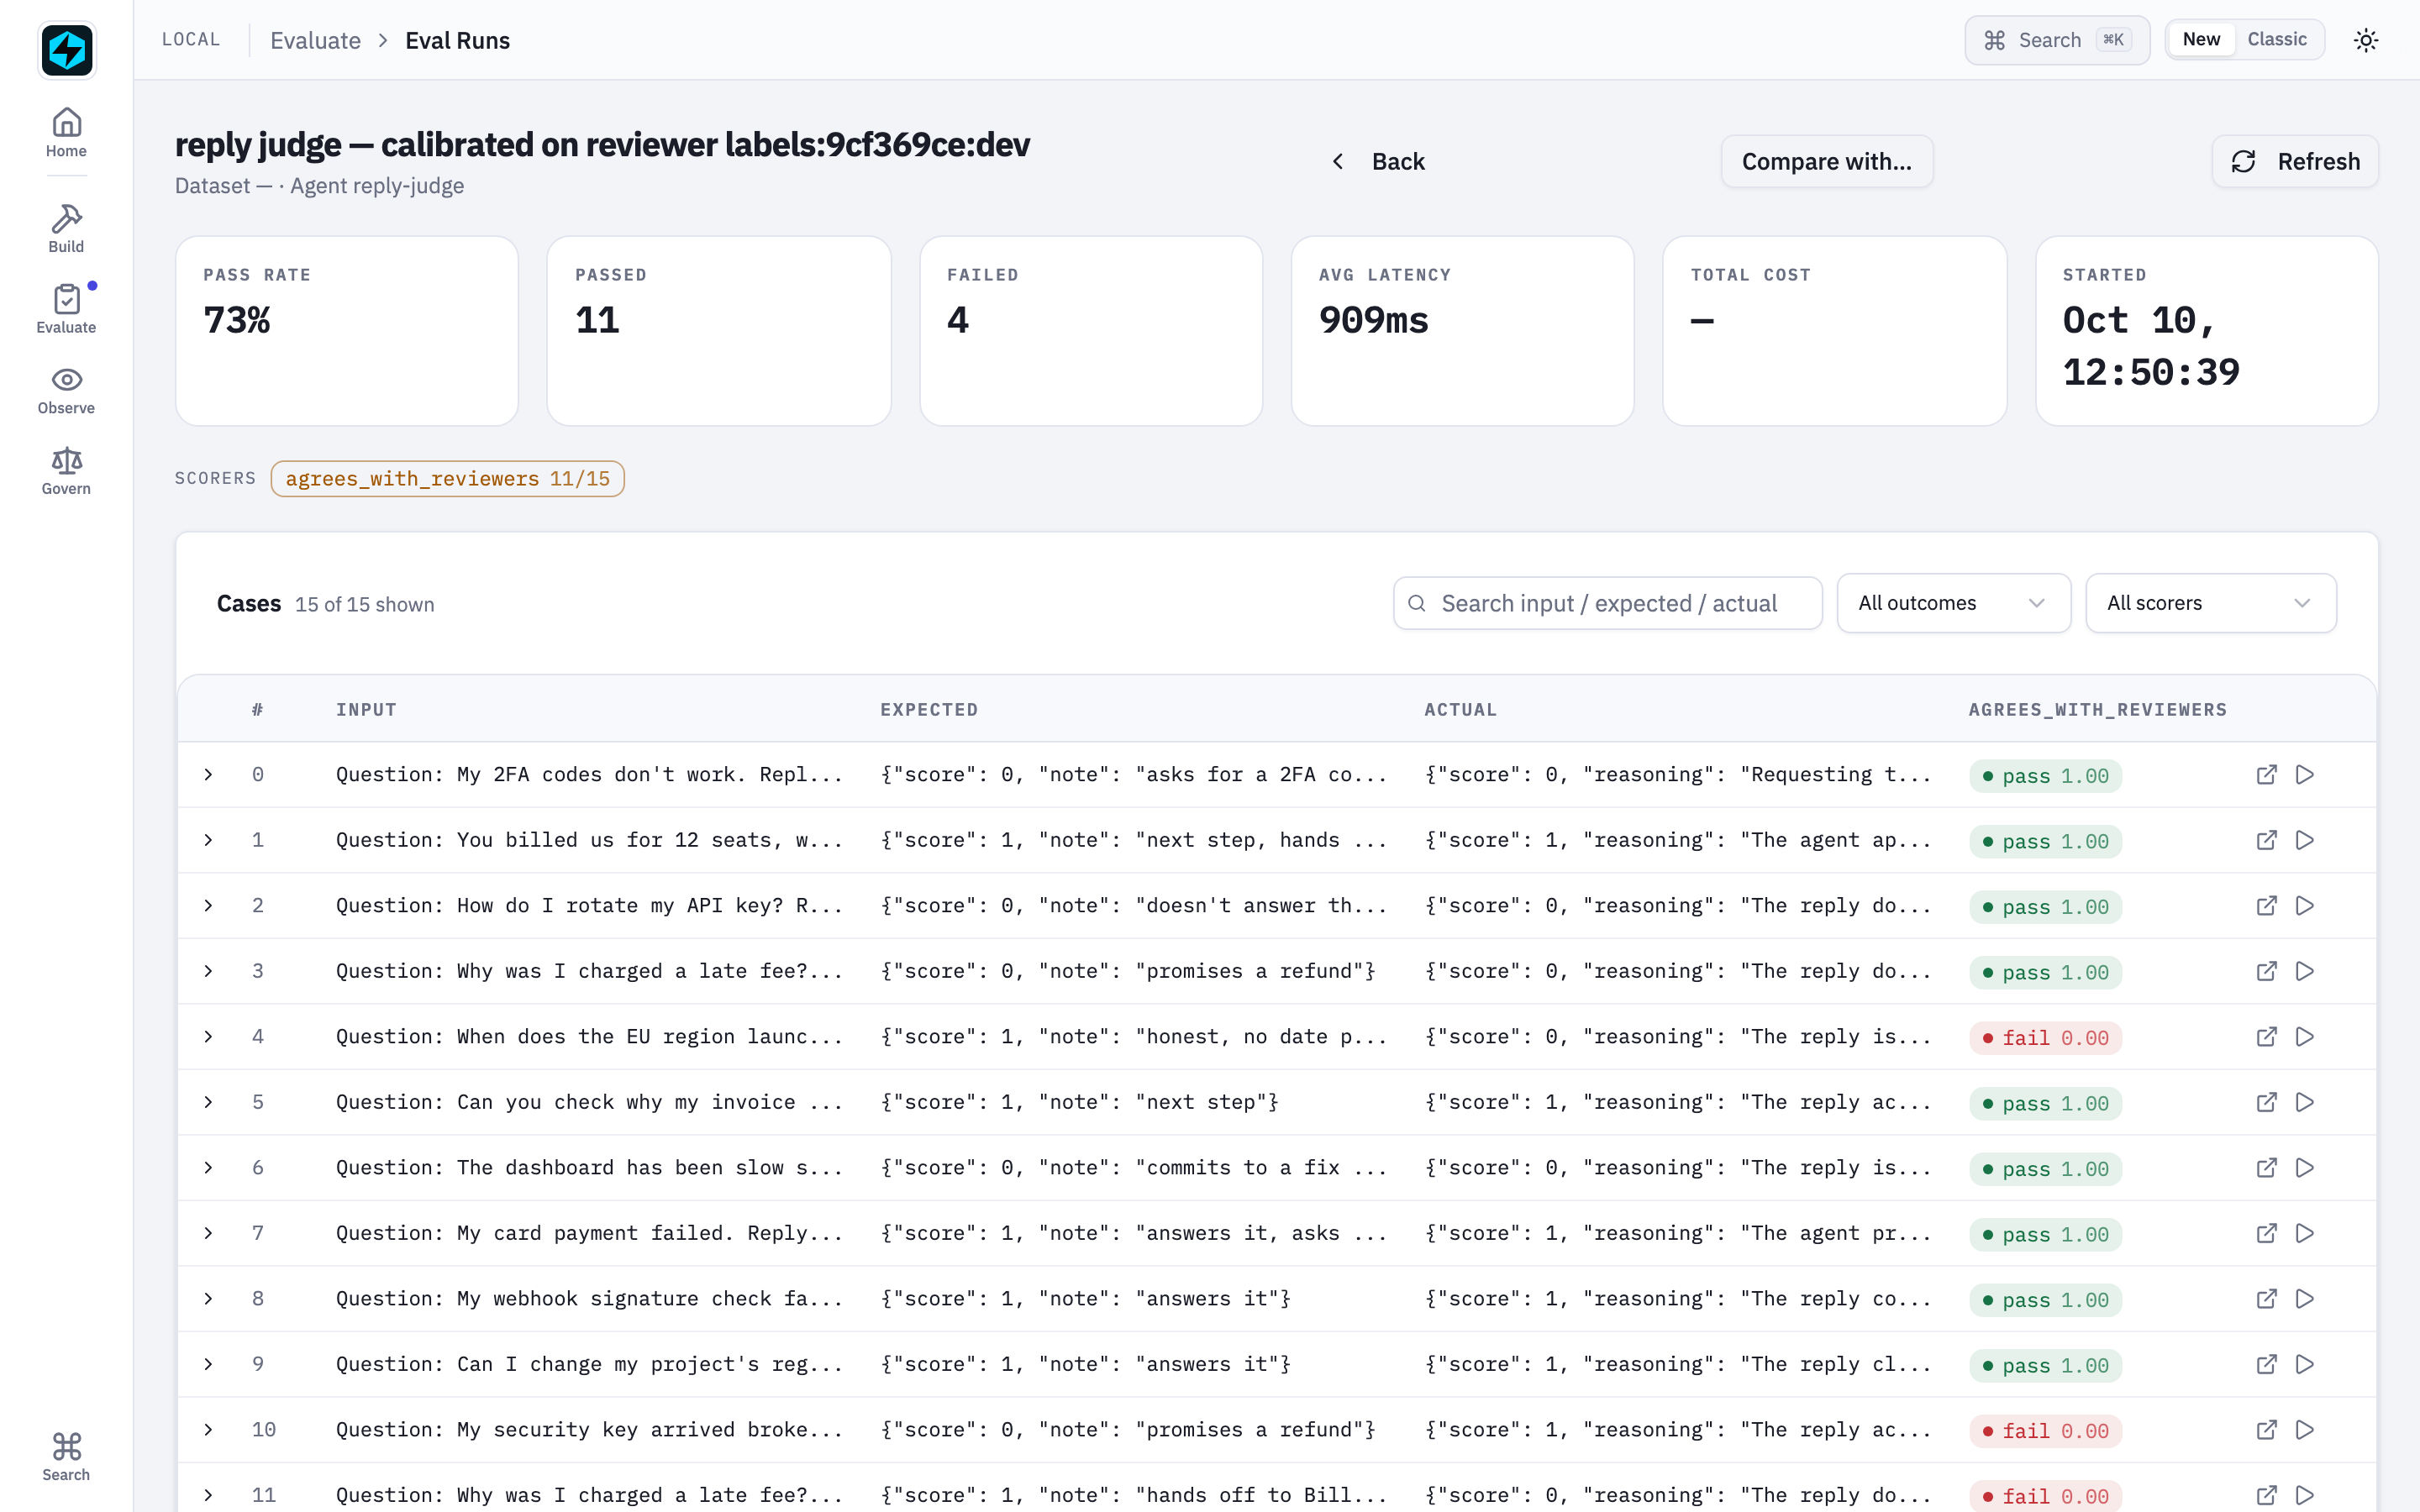Rerun case 8 with play icon

(x=2305, y=1298)
